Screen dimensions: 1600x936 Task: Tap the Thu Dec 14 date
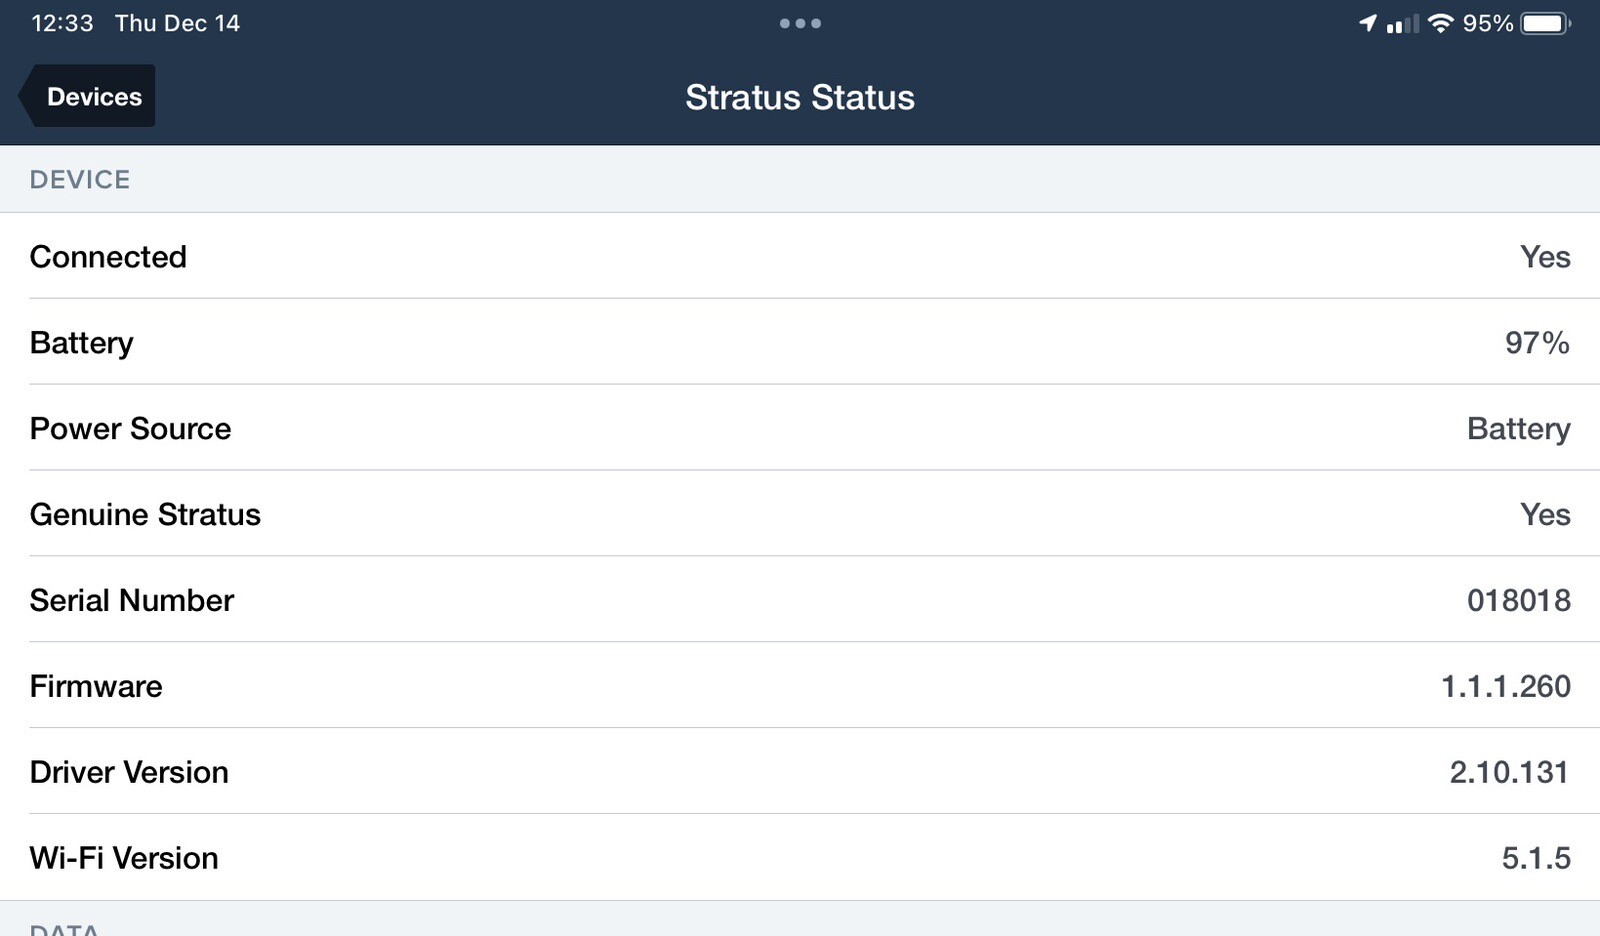177,23
